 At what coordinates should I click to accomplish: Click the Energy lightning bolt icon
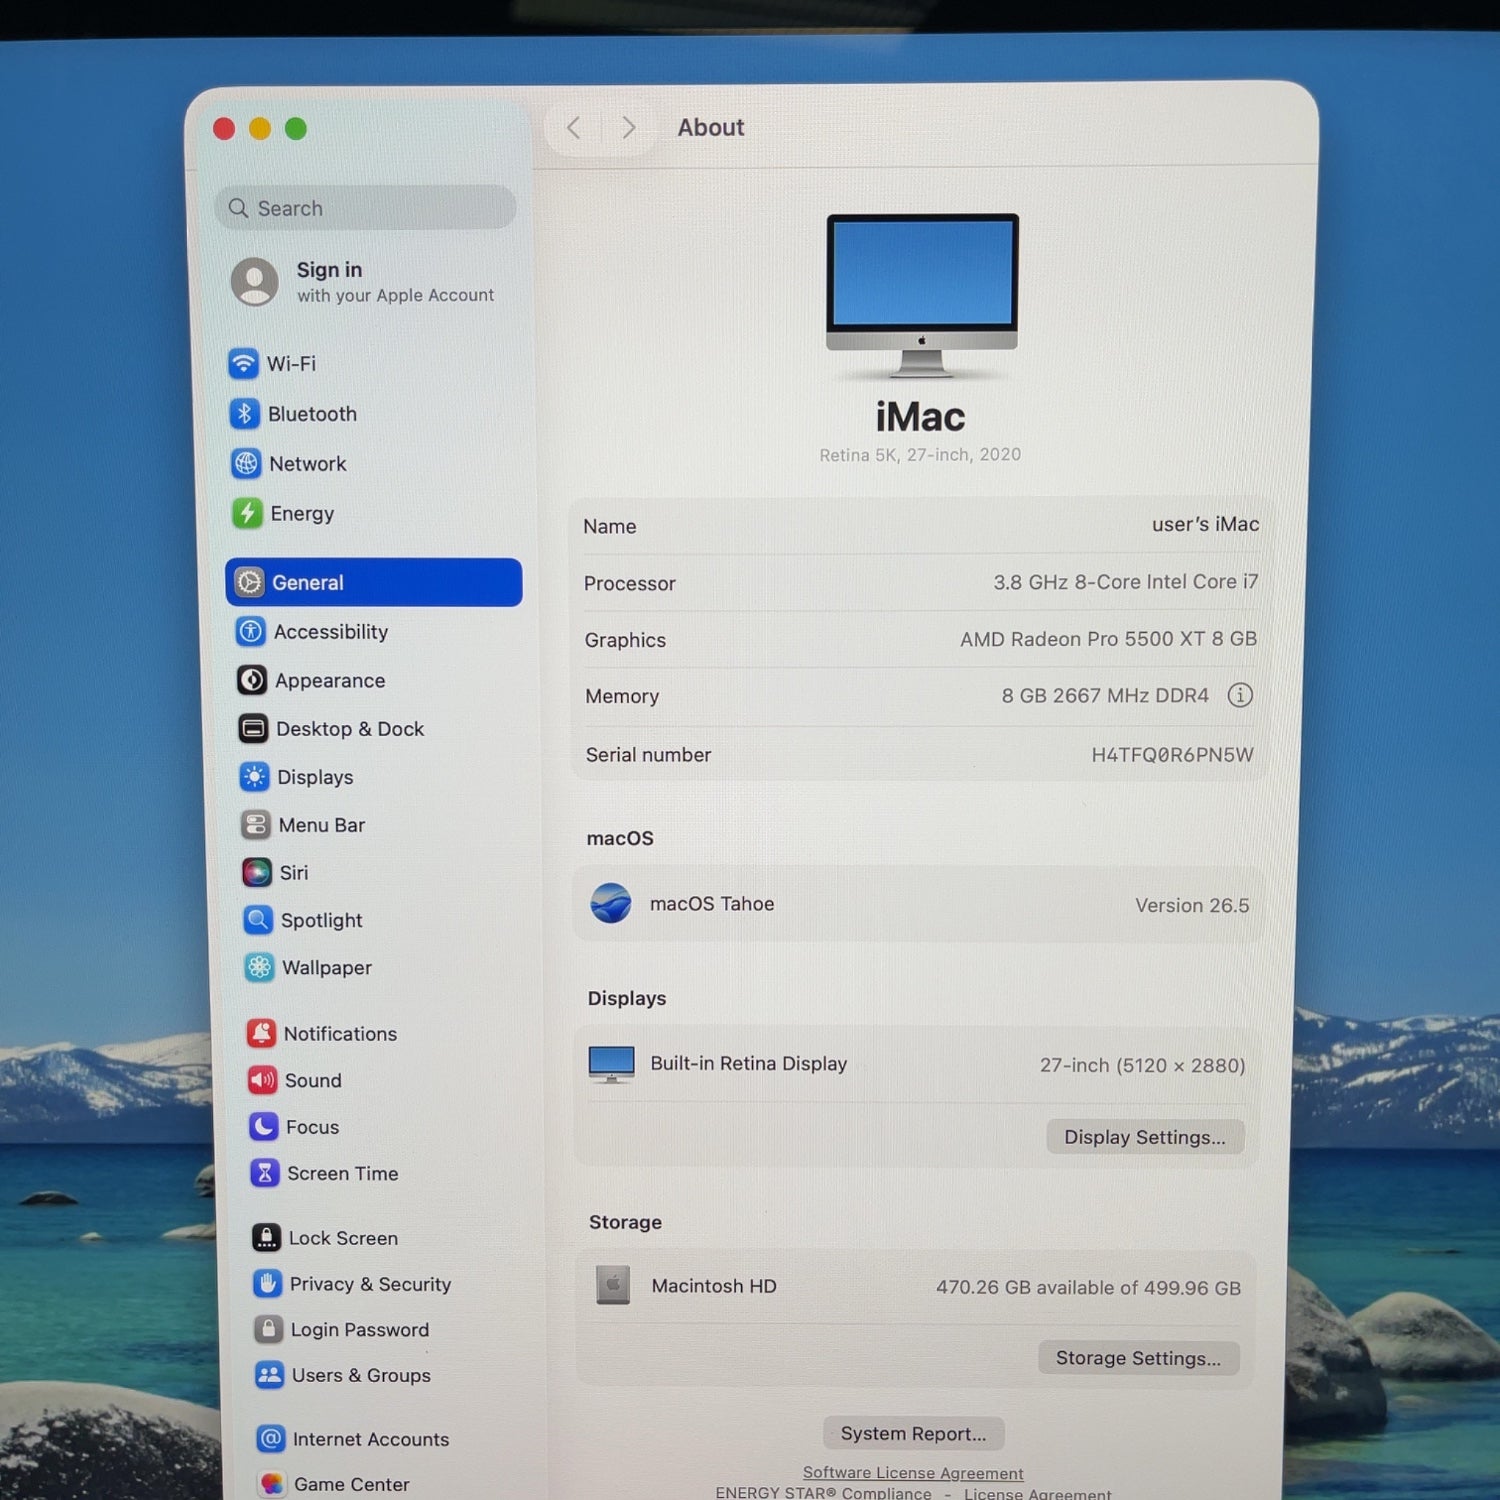(247, 513)
